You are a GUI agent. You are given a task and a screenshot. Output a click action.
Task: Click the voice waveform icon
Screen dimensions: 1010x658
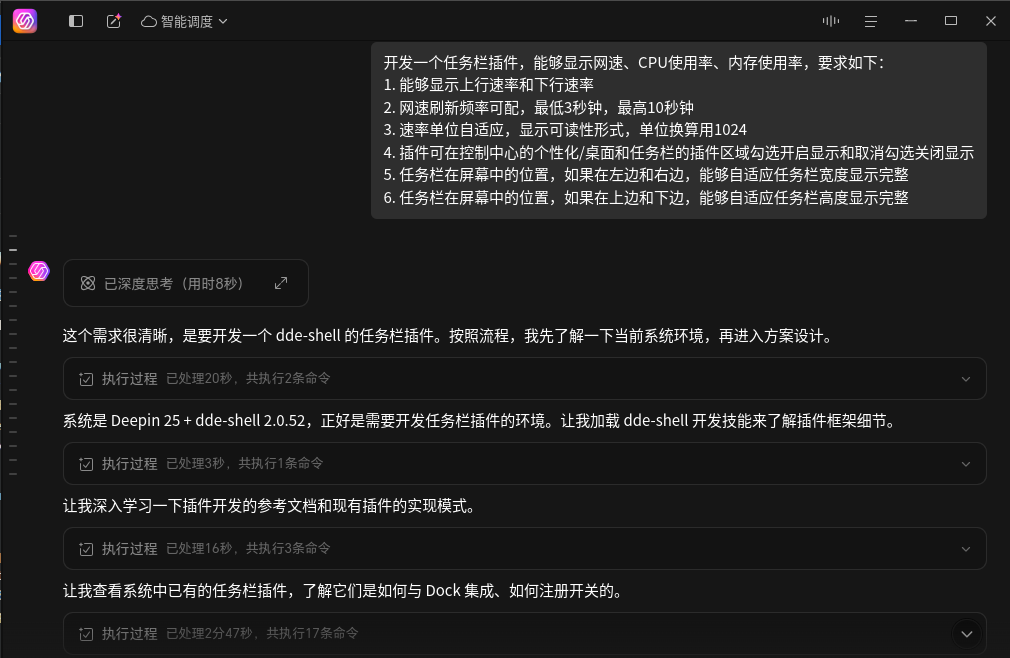831,21
